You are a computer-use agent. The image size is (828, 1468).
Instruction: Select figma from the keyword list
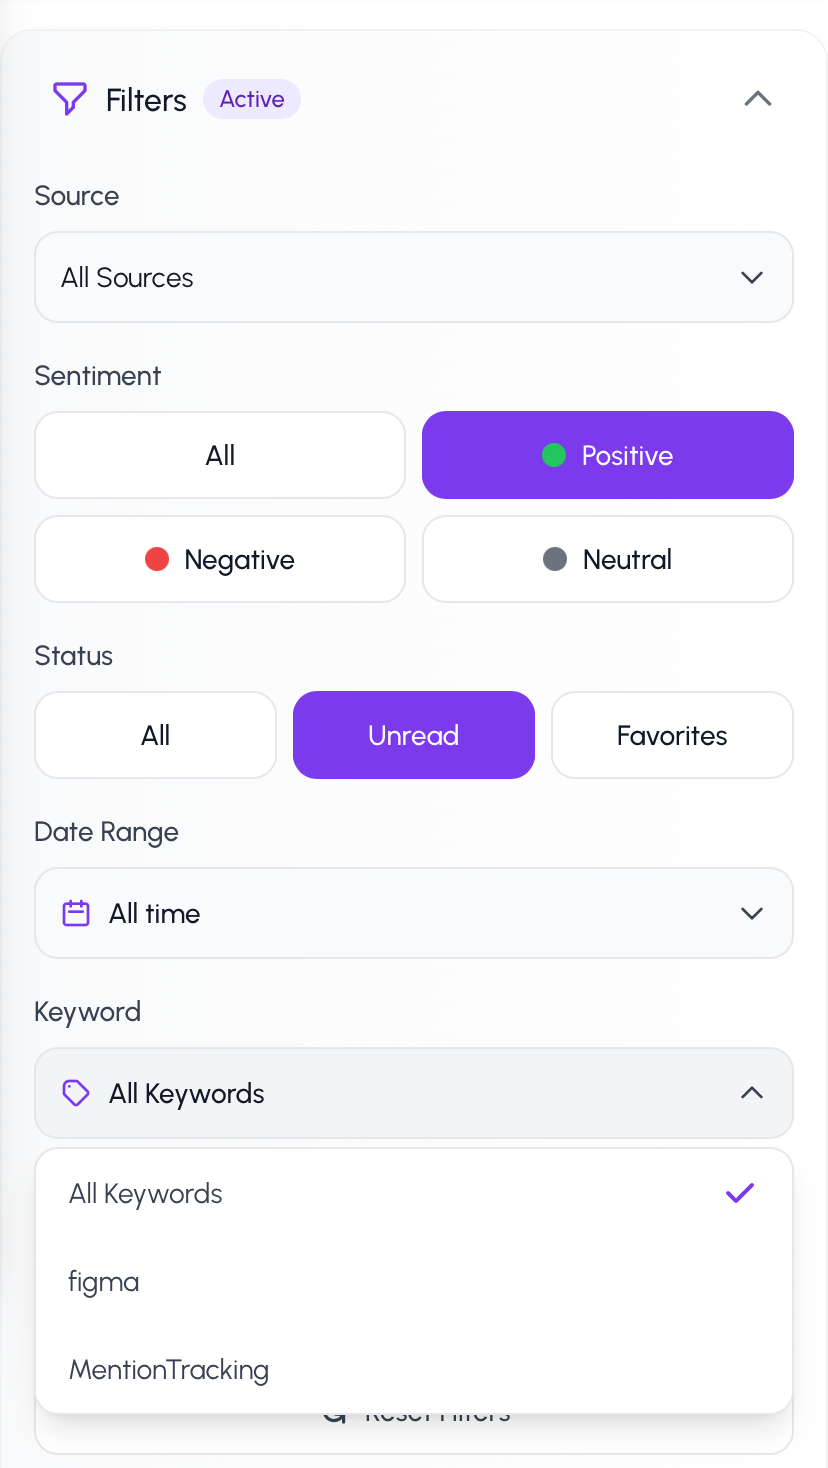(104, 1281)
